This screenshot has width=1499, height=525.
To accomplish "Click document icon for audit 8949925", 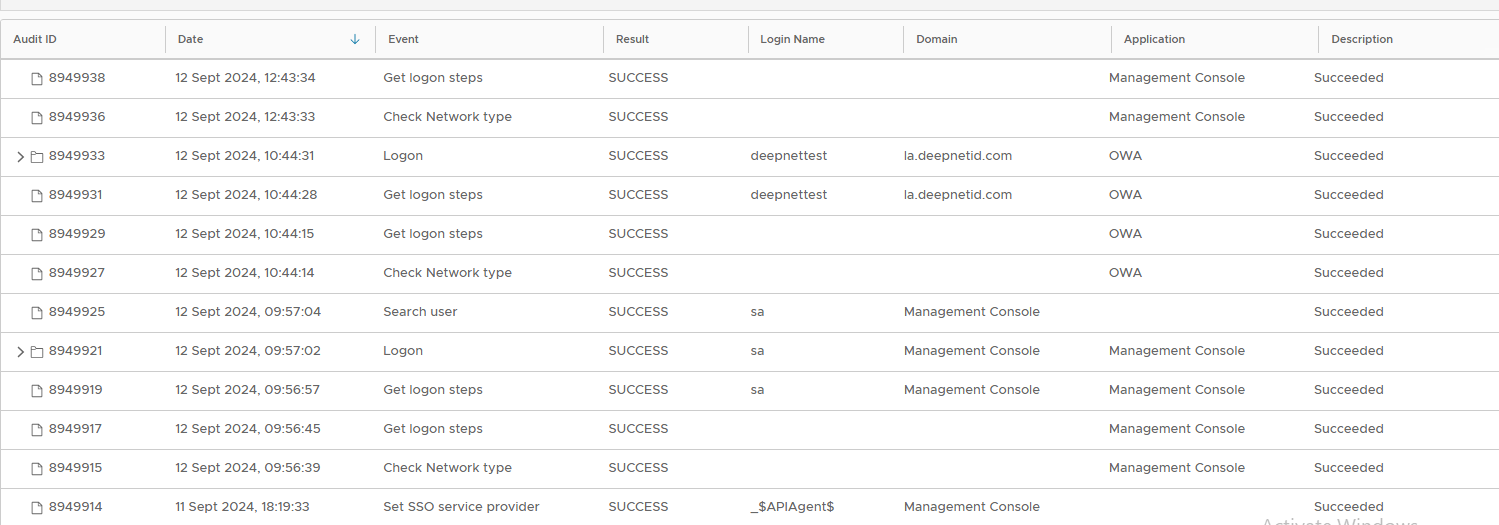I will (37, 312).
